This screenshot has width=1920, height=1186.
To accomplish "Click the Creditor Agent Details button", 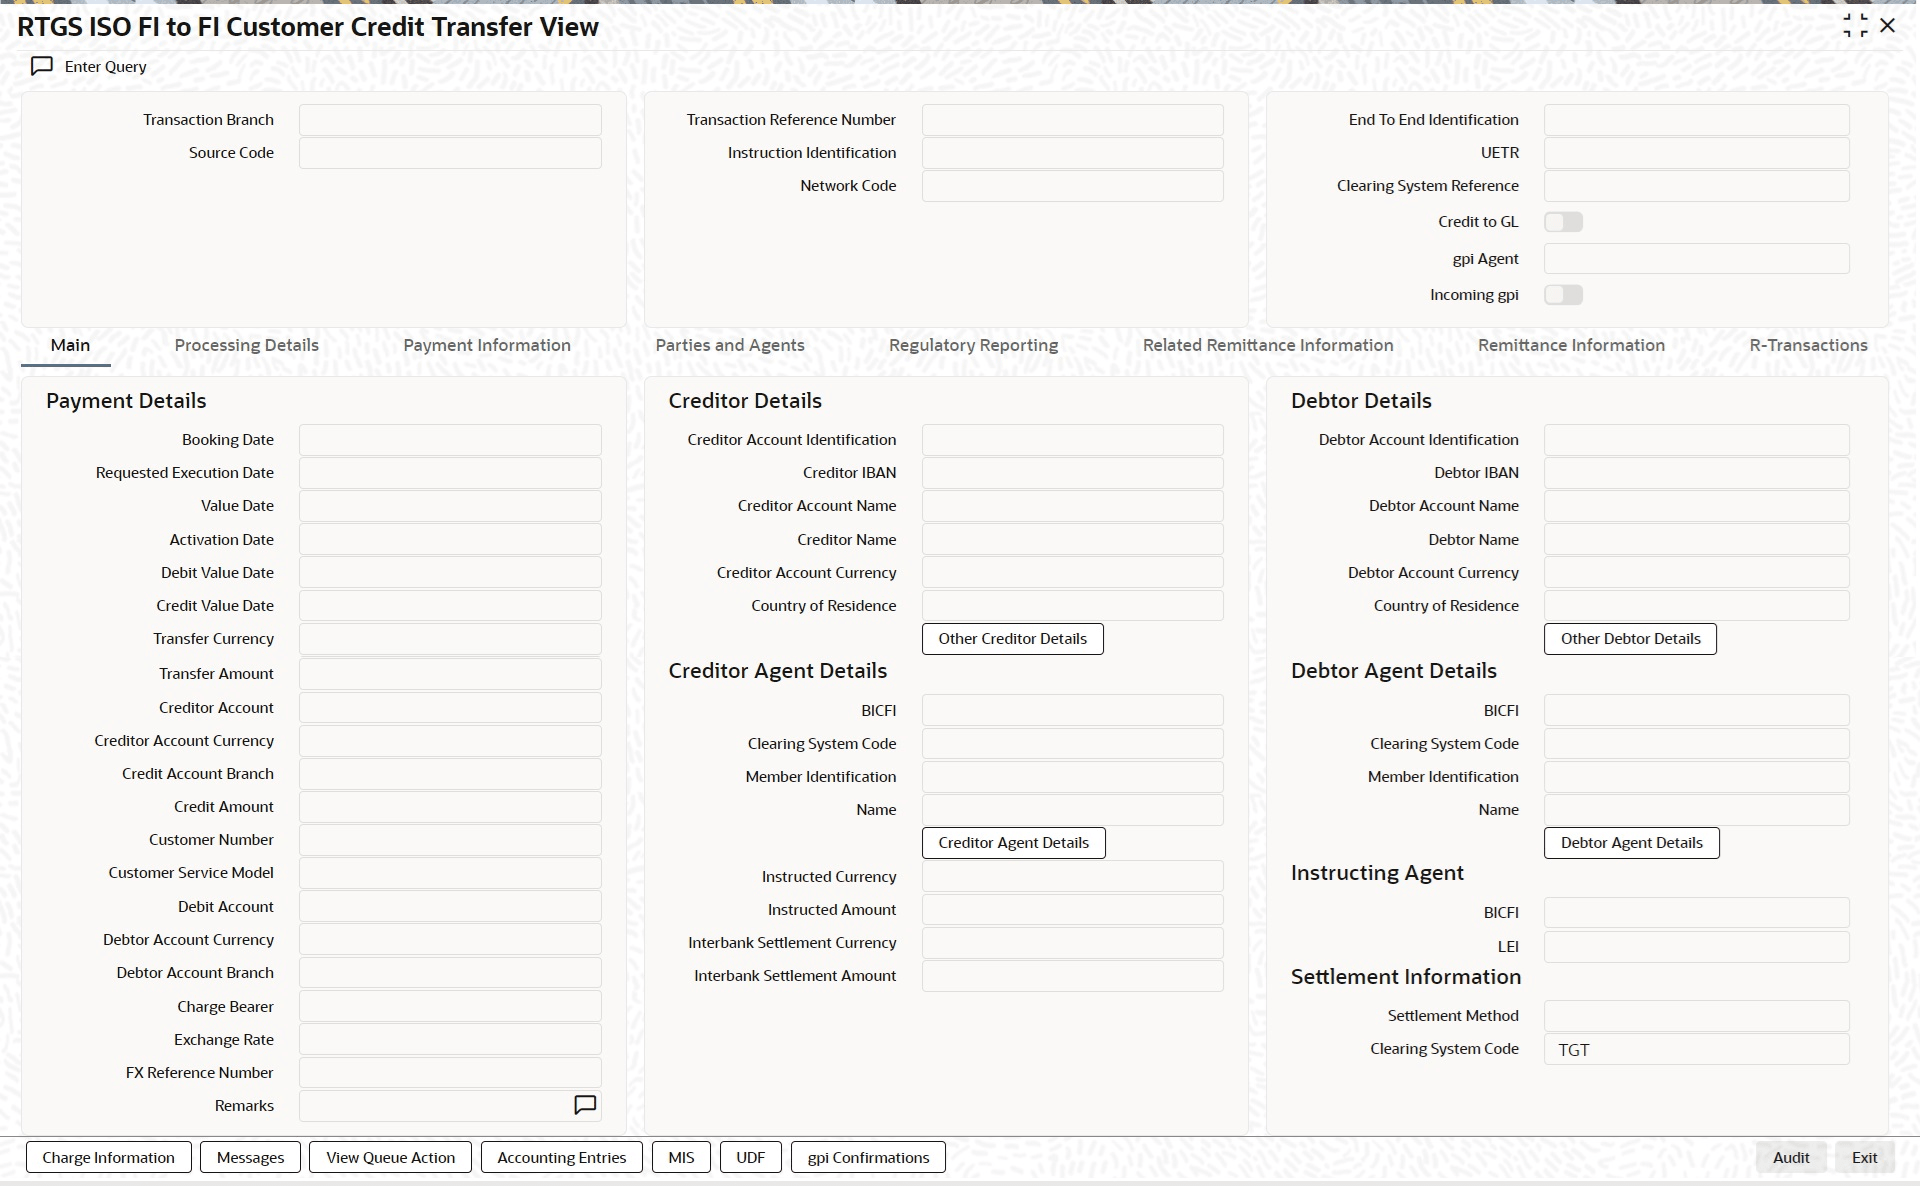I will [x=1013, y=843].
